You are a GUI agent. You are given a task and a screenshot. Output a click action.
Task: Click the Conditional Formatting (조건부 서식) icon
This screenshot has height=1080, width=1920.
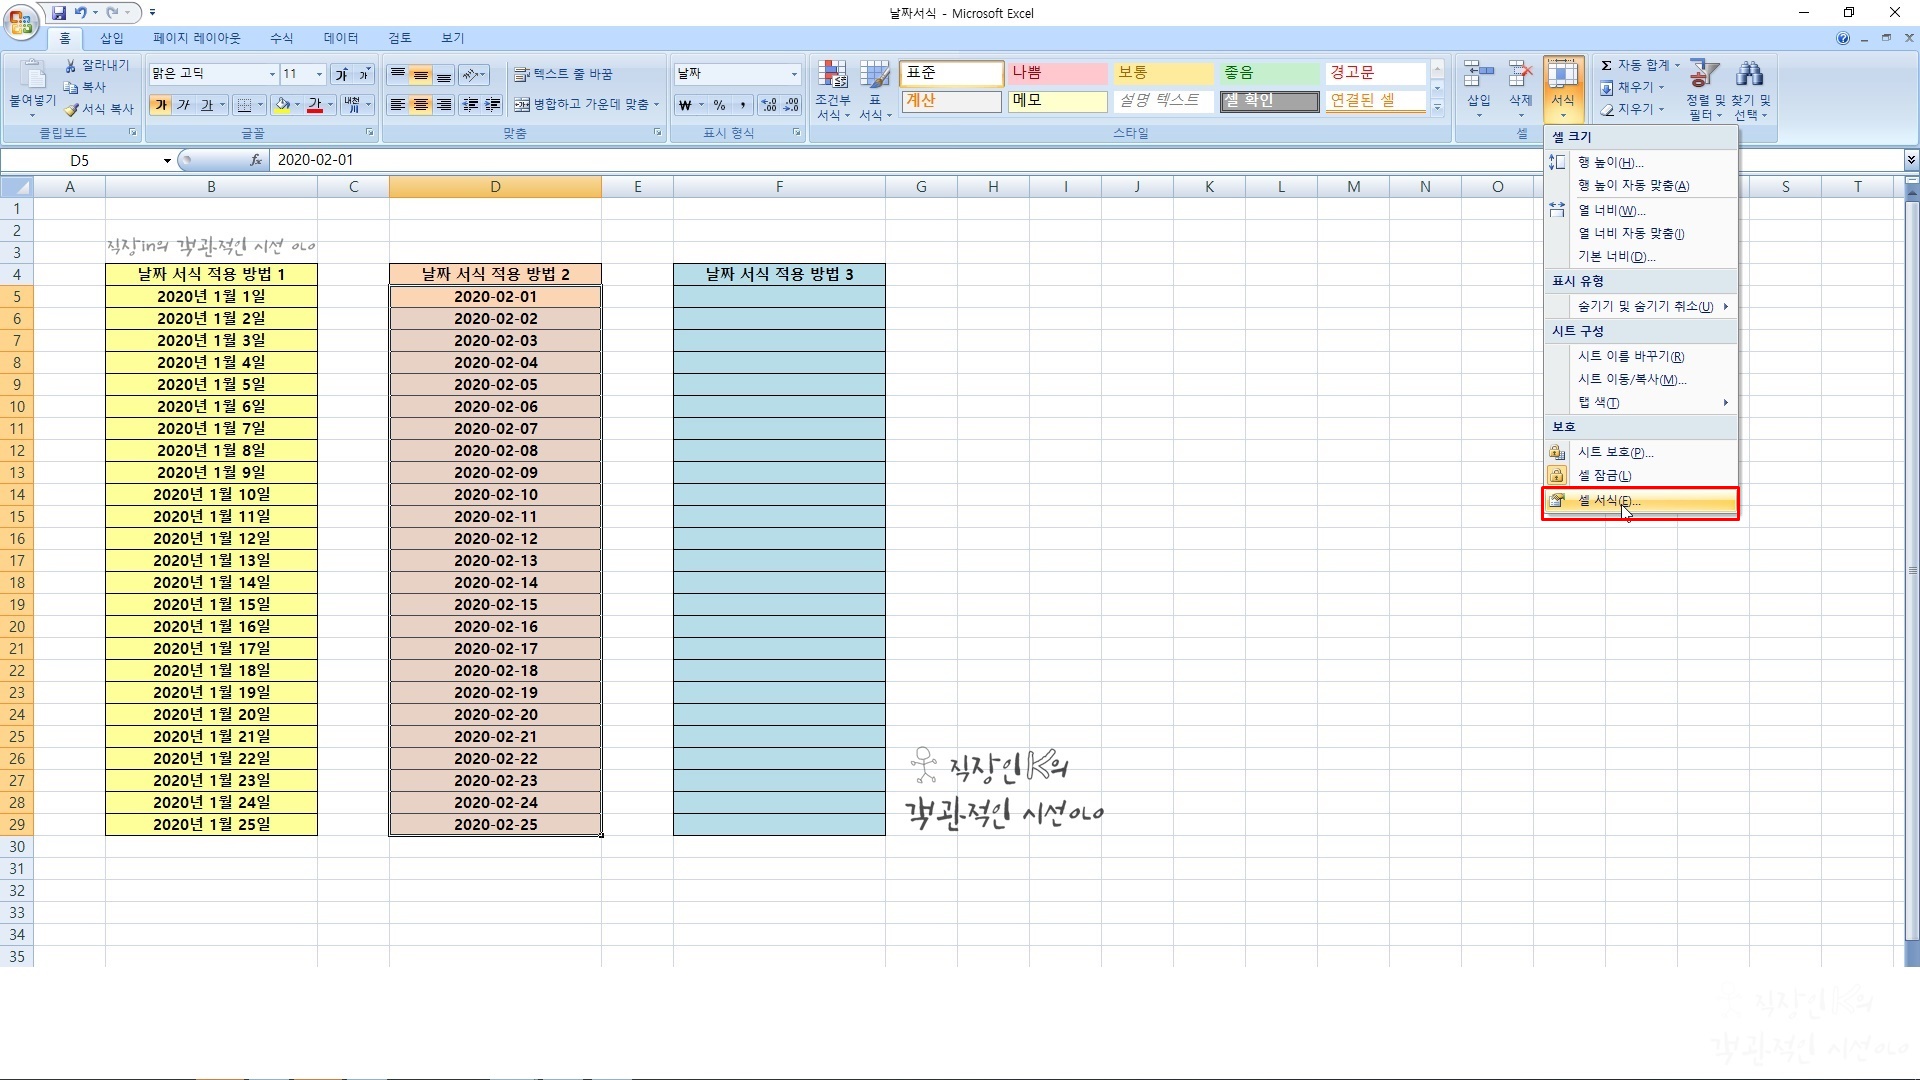click(x=832, y=75)
